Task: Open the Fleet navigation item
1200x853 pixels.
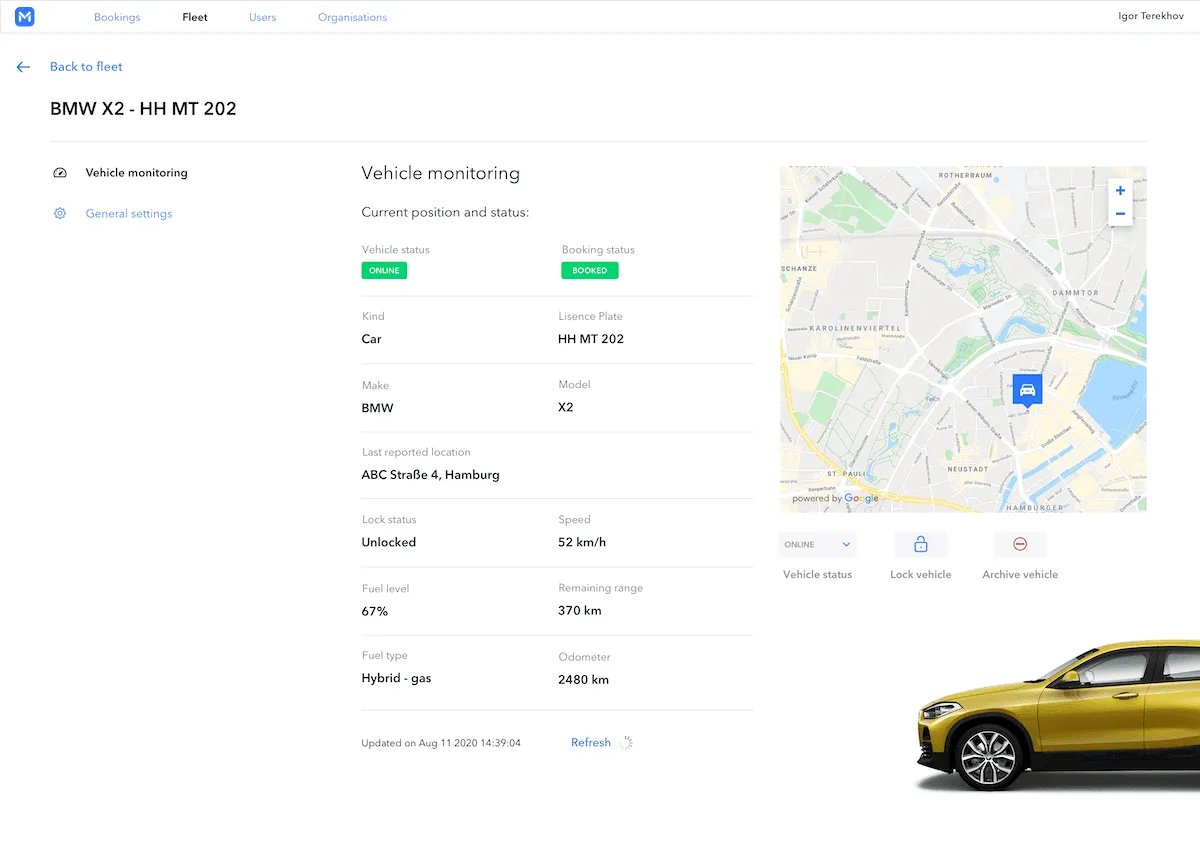Action: click(194, 16)
